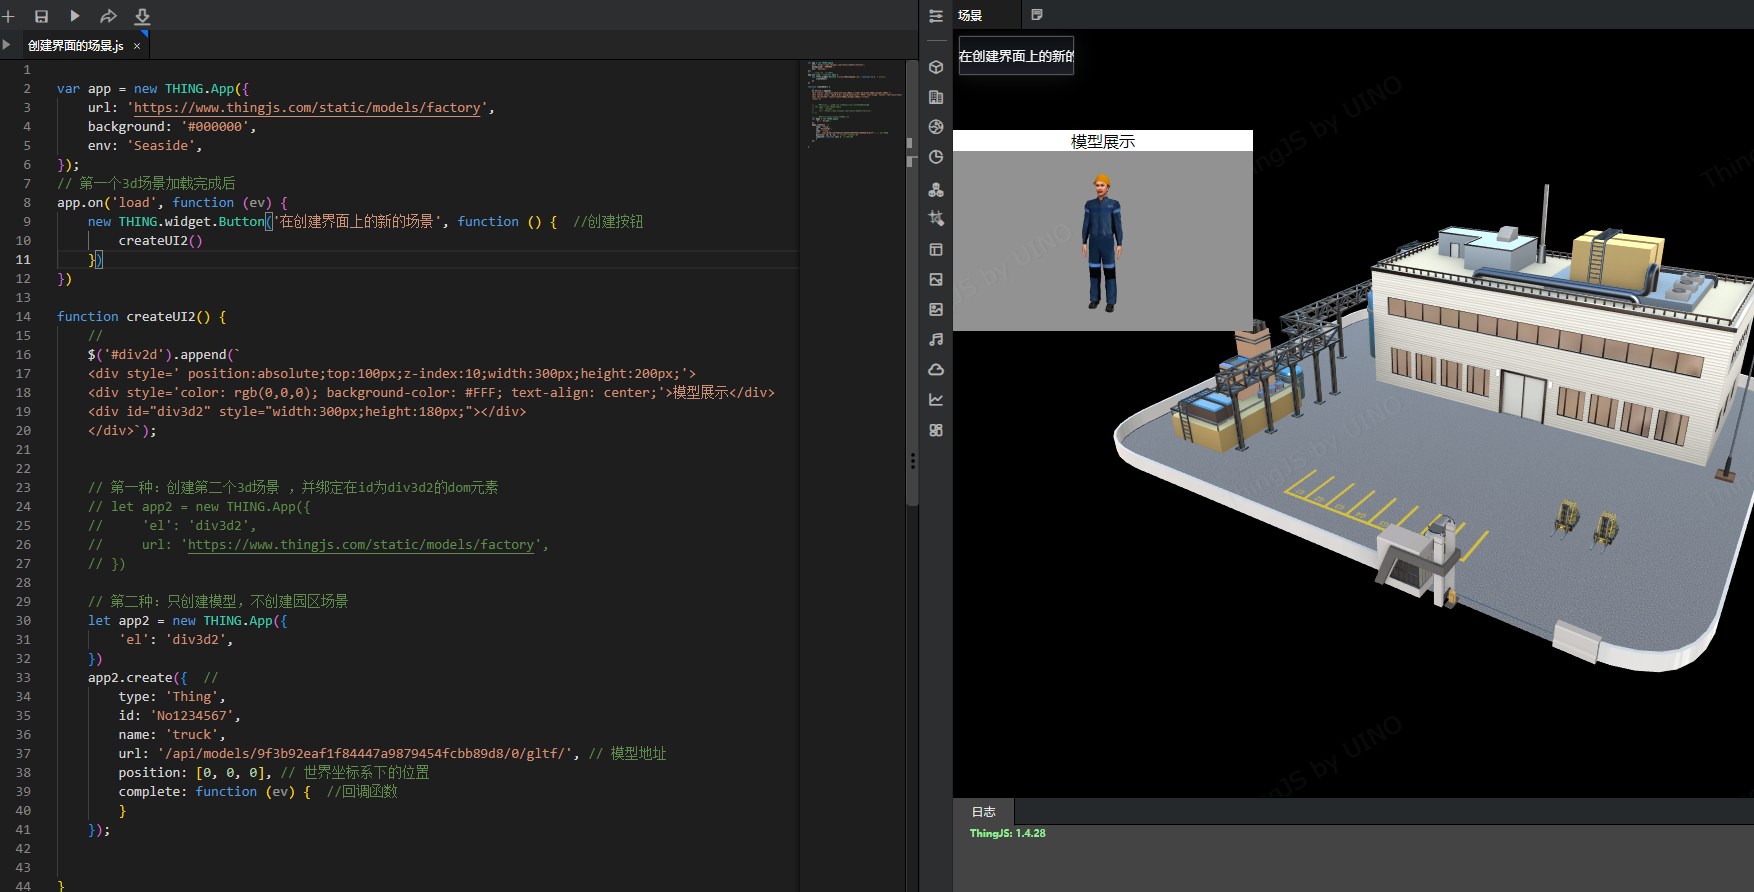Click the commented factory URL on line 26
This screenshot has height=892, width=1754.
coord(362,545)
